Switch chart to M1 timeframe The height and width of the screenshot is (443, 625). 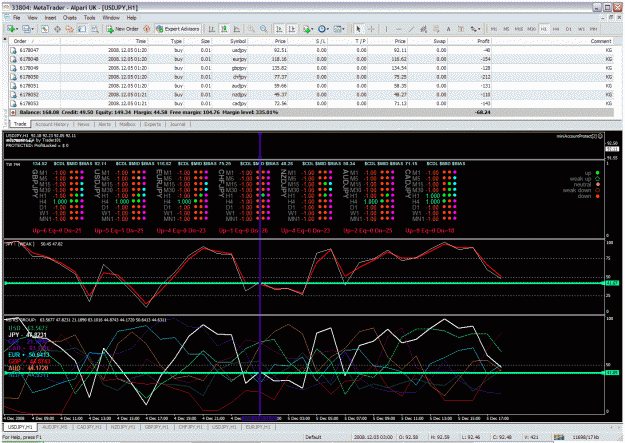tap(494, 29)
